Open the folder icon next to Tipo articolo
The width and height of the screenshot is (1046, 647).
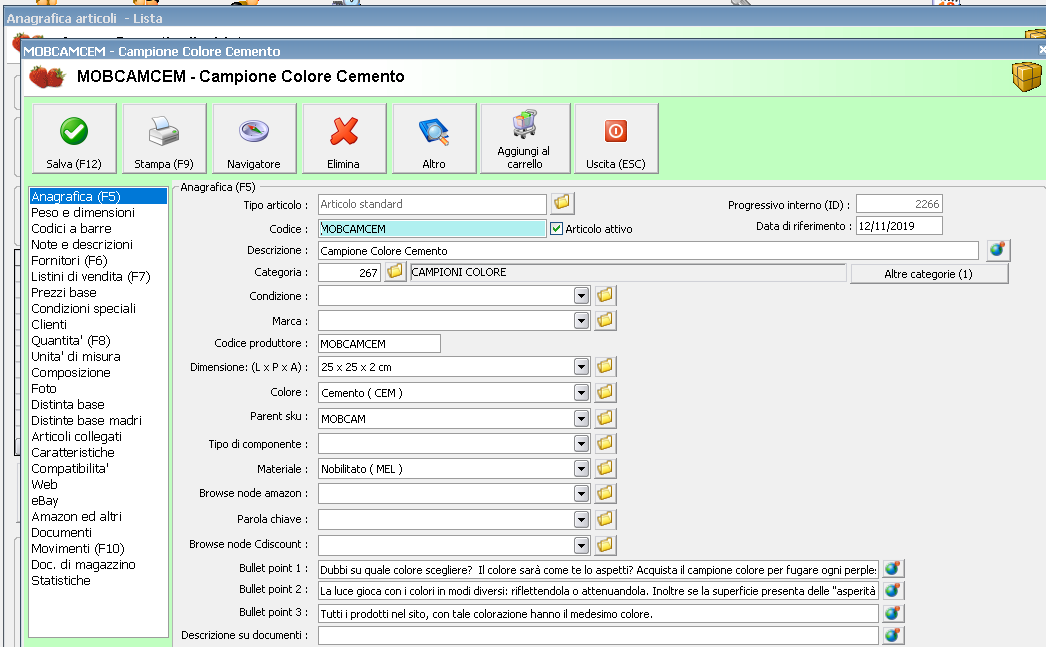pyautogui.click(x=563, y=204)
